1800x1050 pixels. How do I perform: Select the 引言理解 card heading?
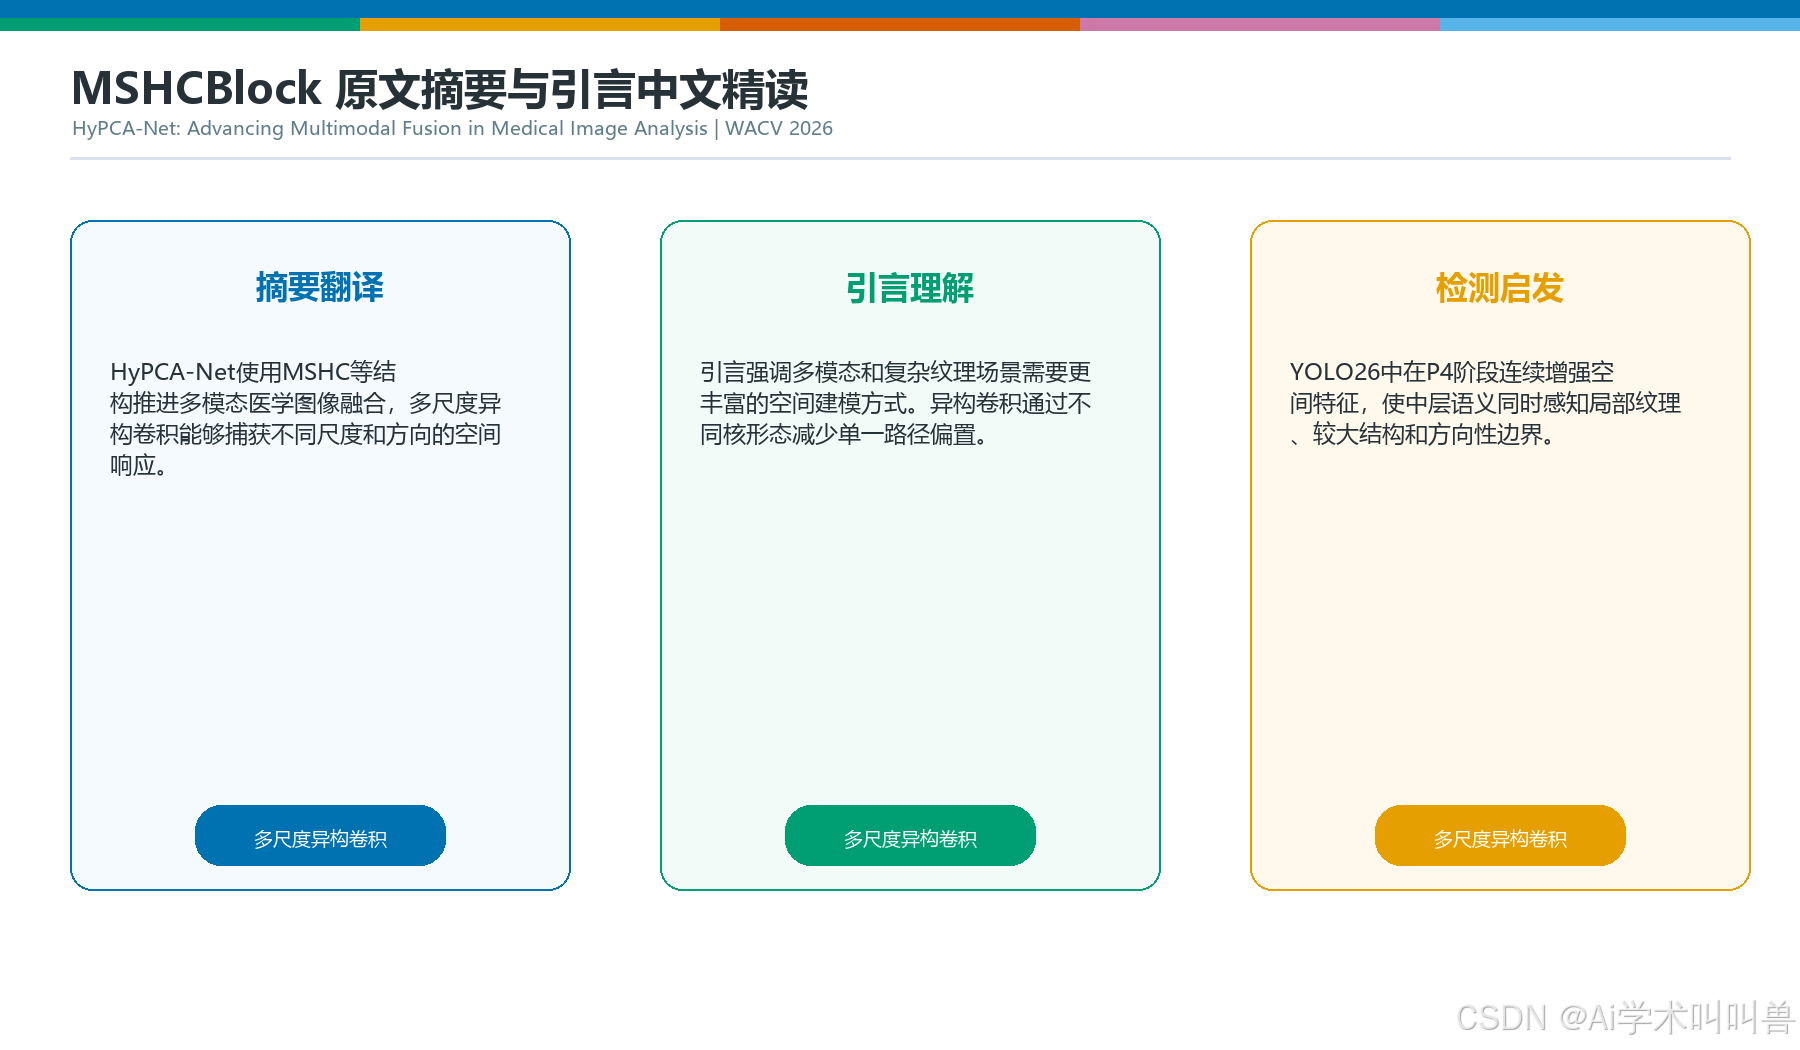click(x=910, y=288)
